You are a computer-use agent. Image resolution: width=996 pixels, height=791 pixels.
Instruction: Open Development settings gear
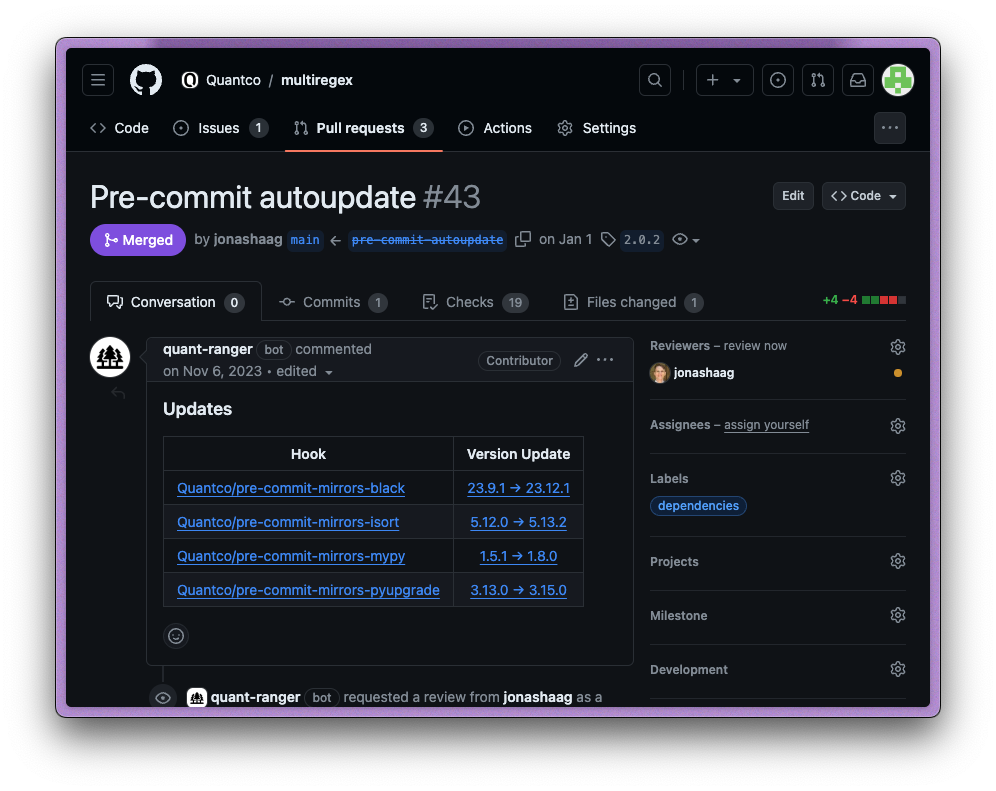898,669
